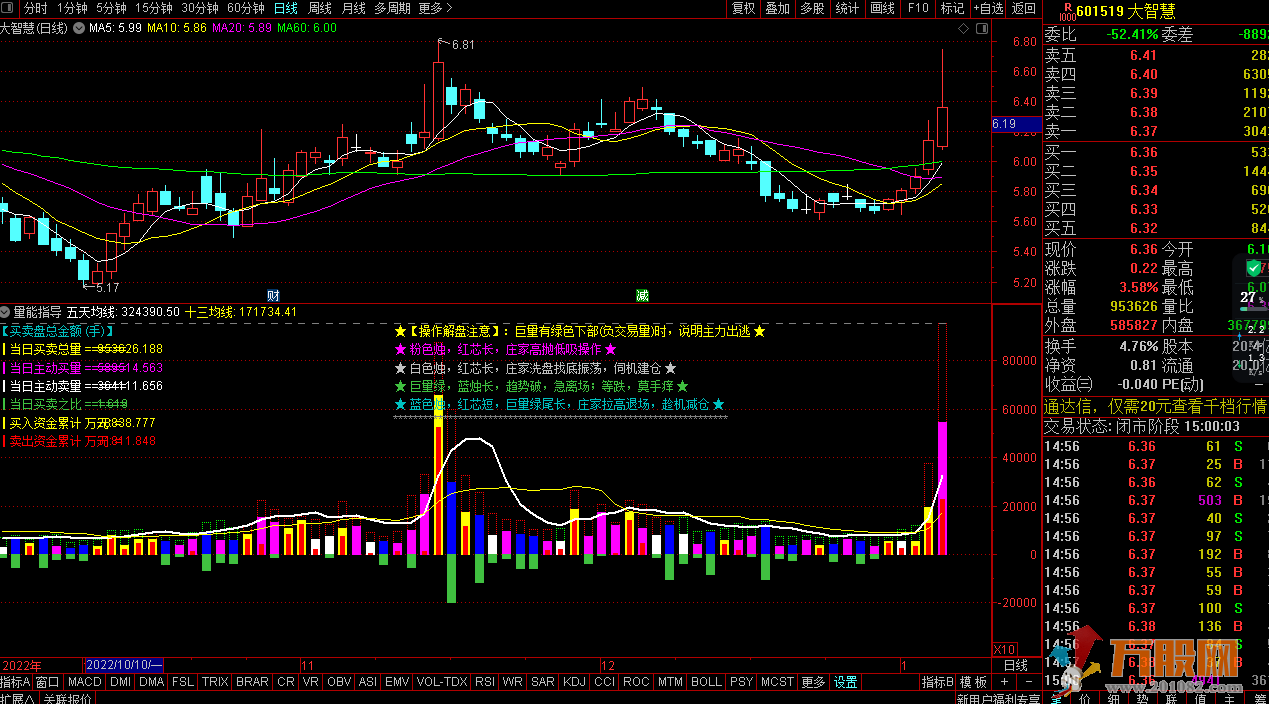
Task: Select the 月线 monthly chart tab
Action: pos(354,8)
